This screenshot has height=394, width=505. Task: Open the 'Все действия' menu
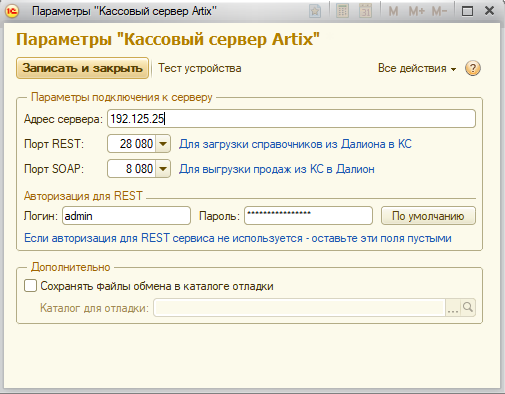(417, 68)
